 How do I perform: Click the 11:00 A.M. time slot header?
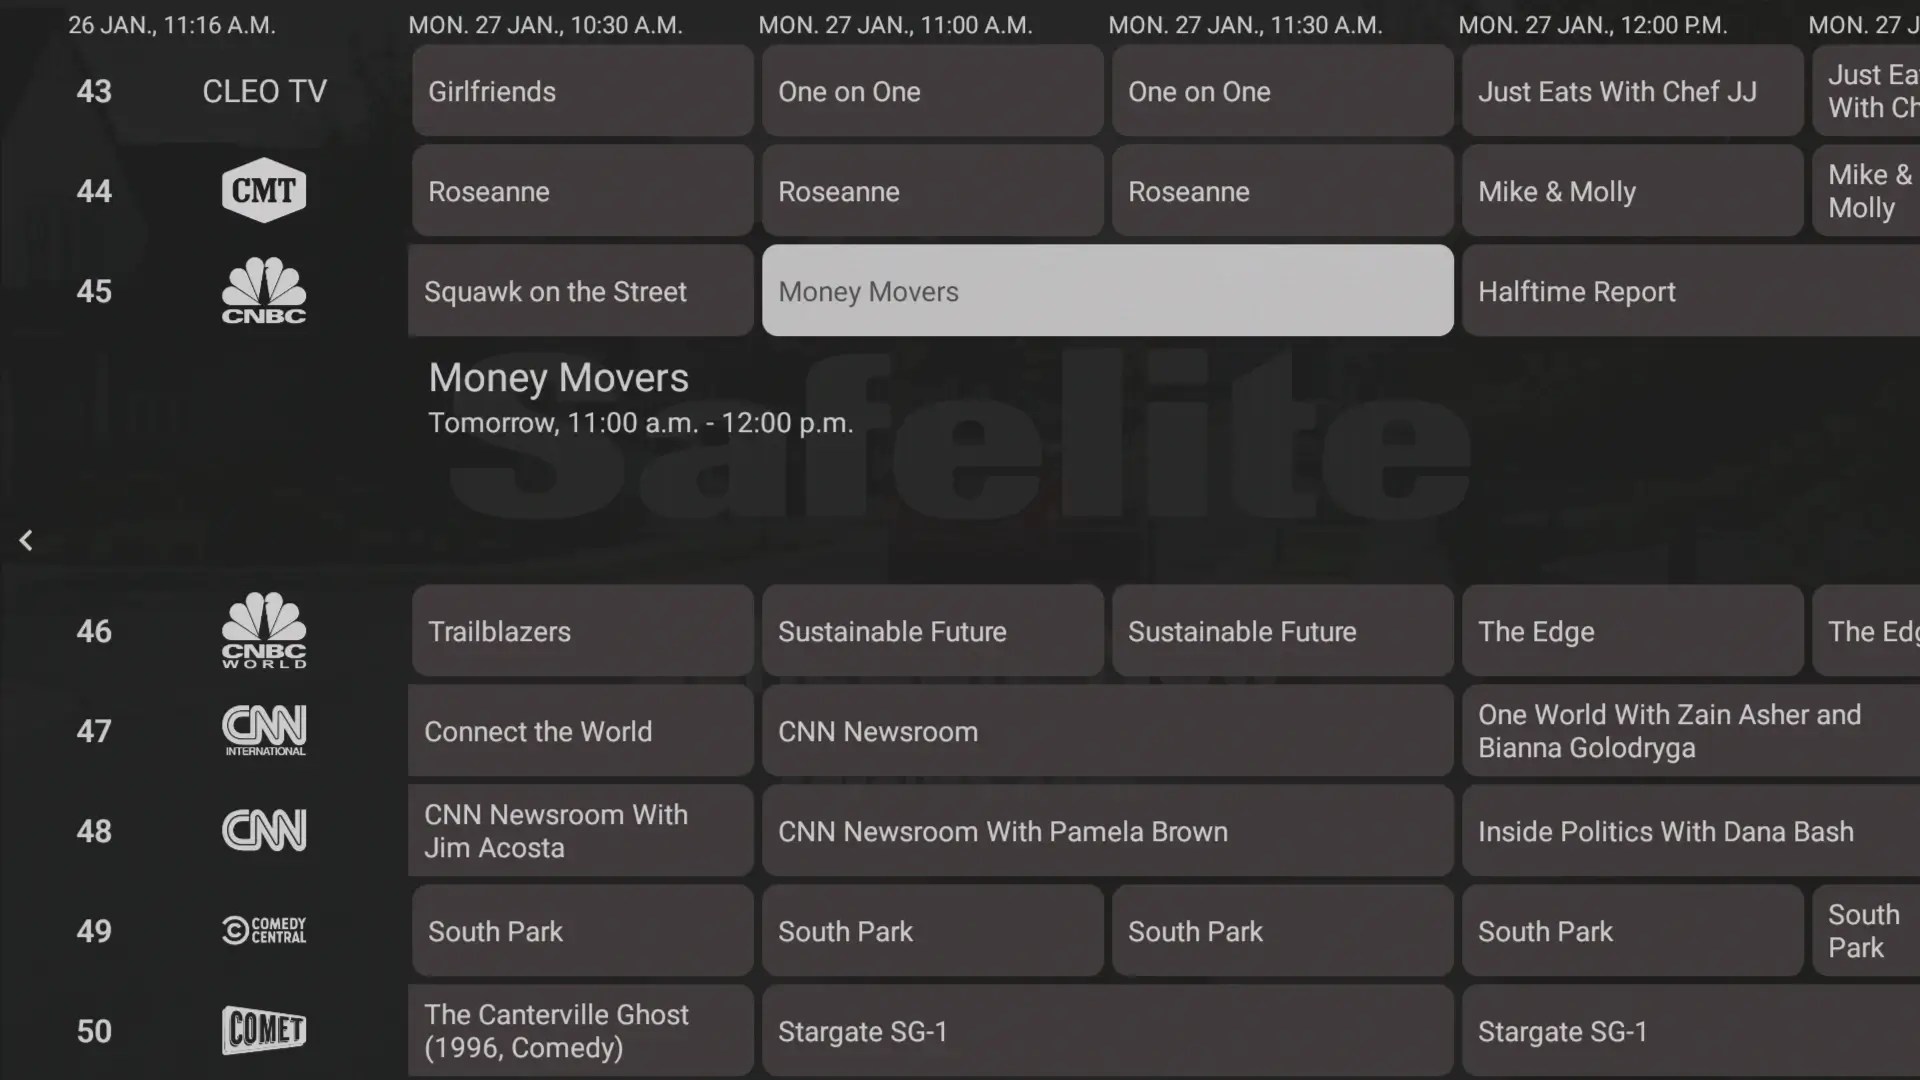click(x=896, y=25)
